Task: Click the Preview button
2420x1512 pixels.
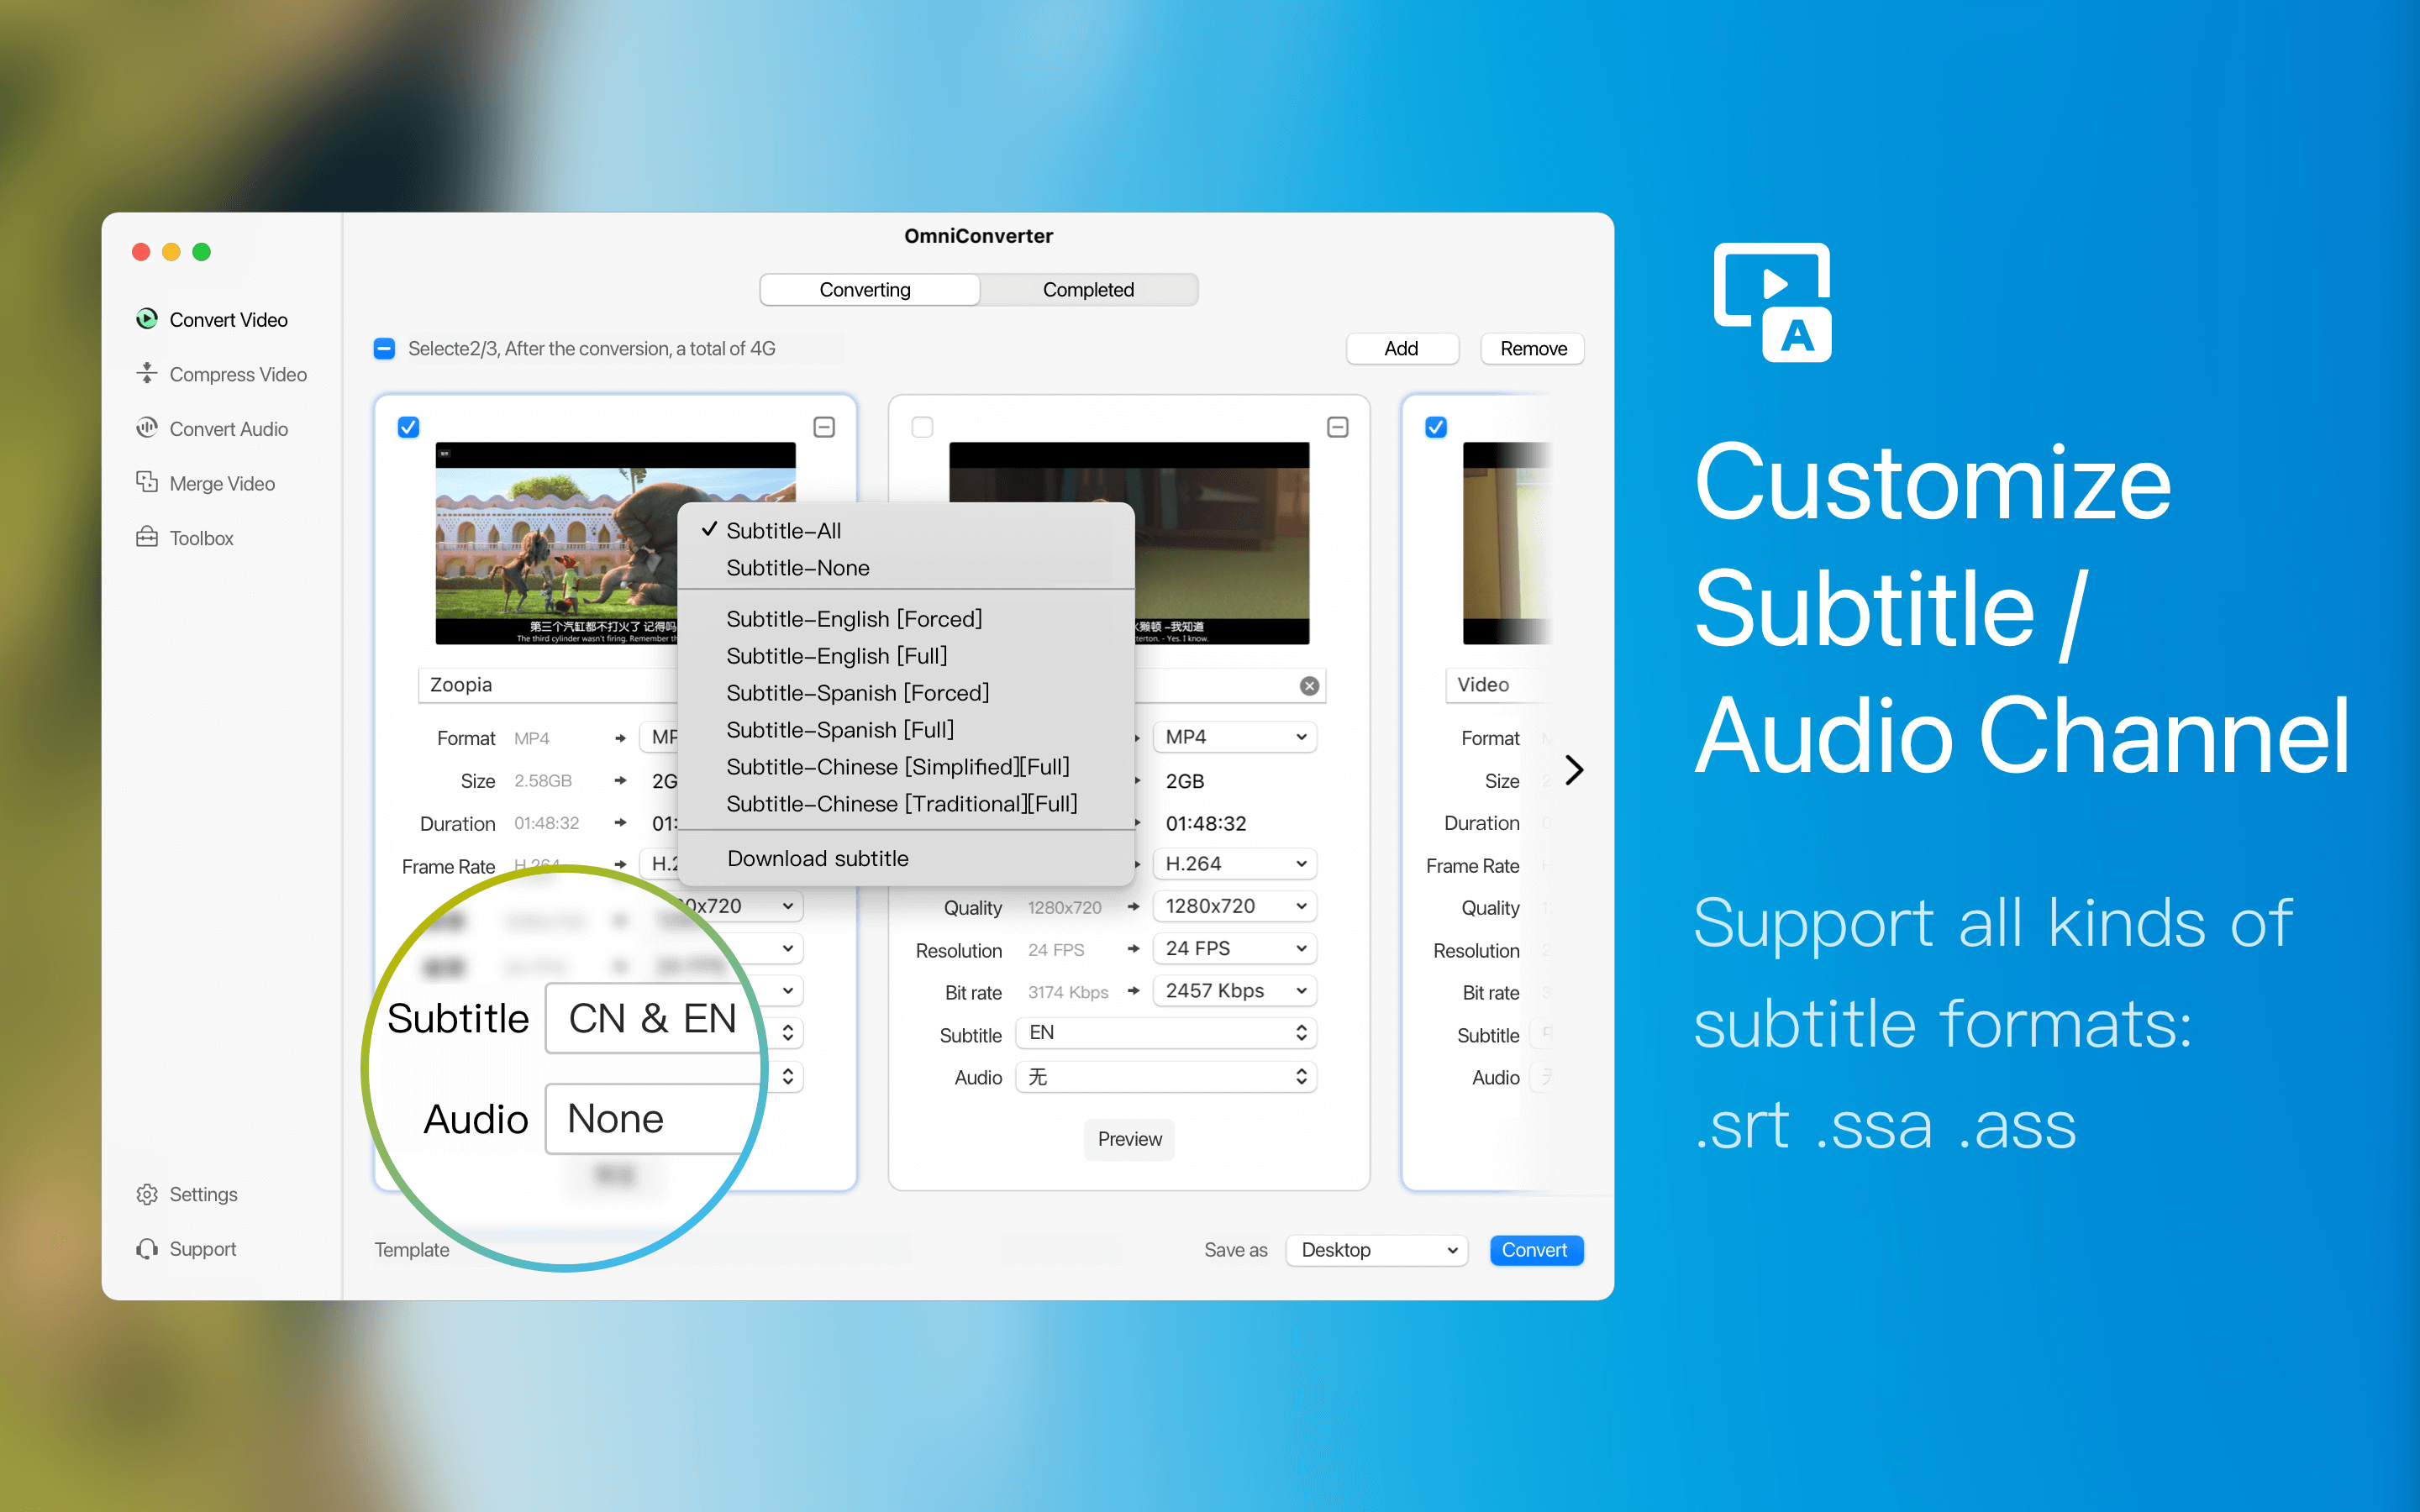Action: tap(1129, 1141)
